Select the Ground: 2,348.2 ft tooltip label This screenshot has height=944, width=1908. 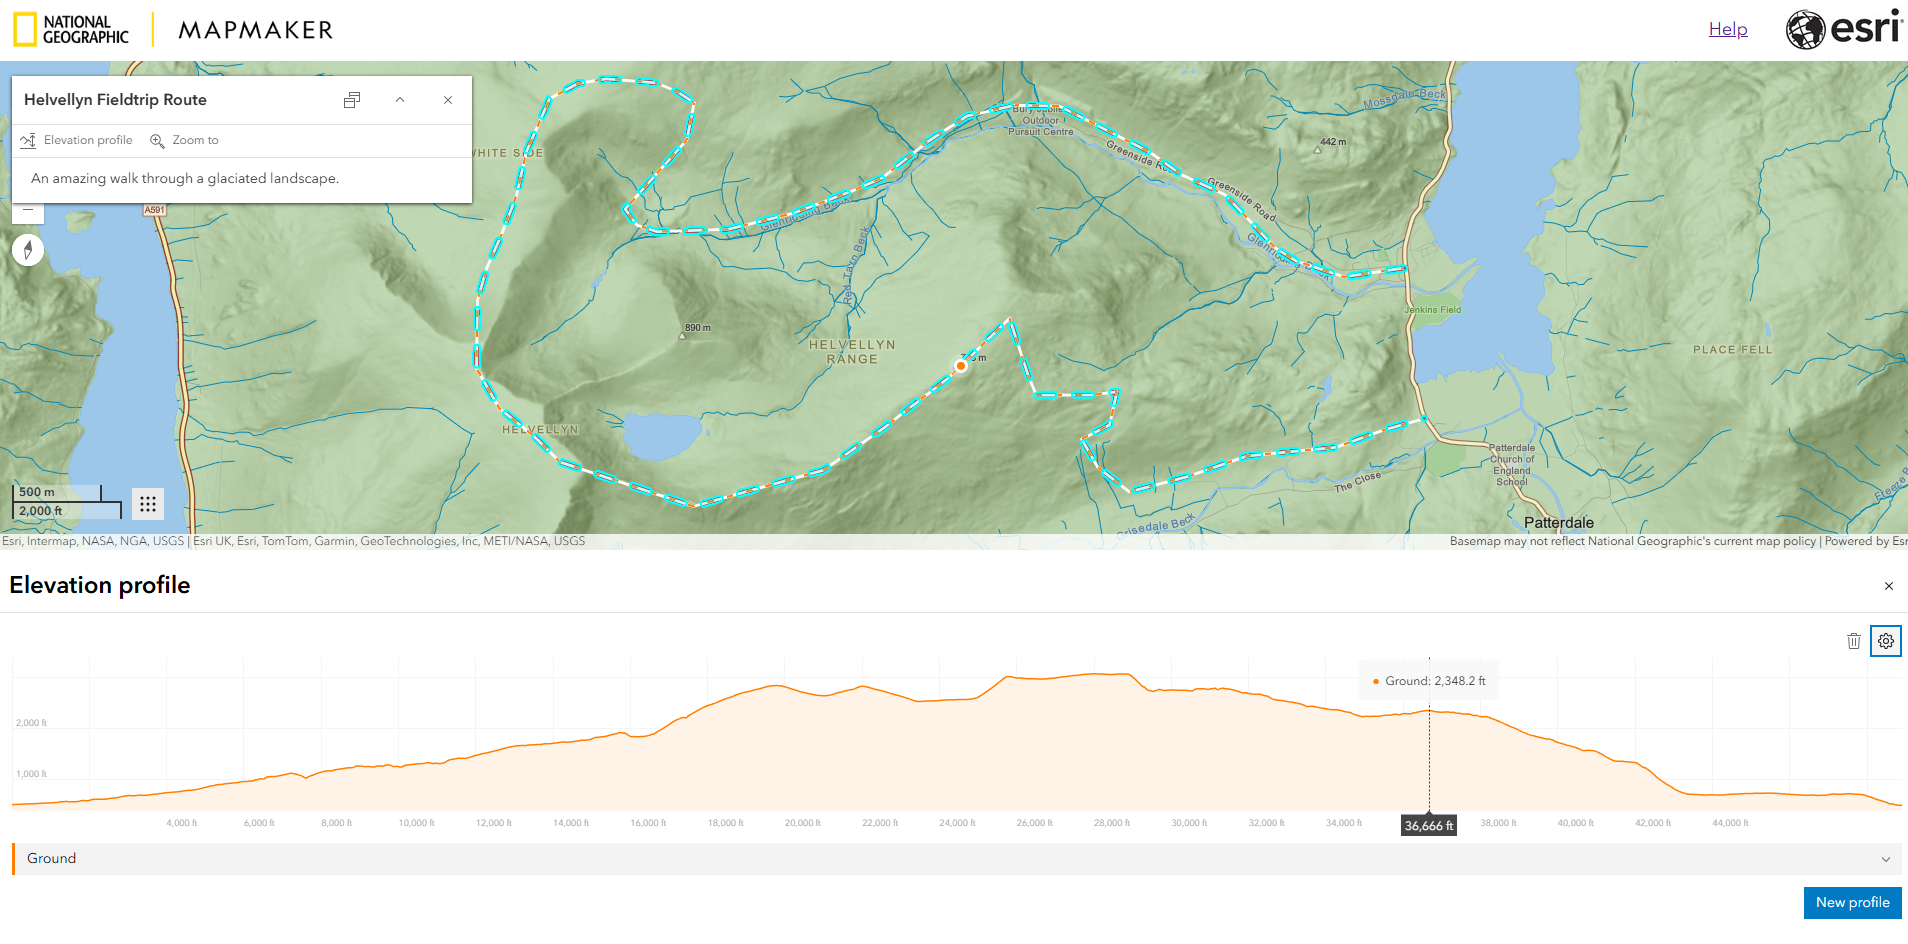[1429, 679]
